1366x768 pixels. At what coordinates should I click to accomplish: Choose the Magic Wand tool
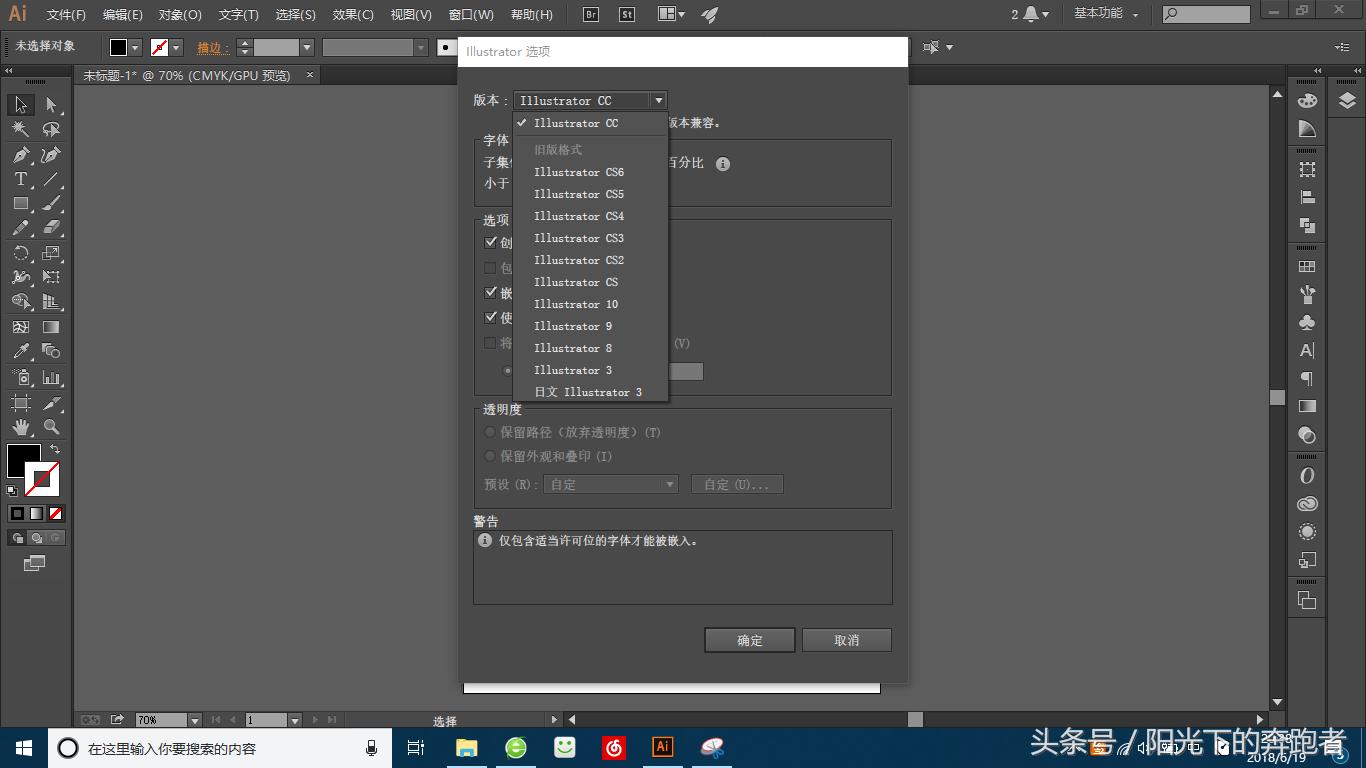(x=20, y=129)
